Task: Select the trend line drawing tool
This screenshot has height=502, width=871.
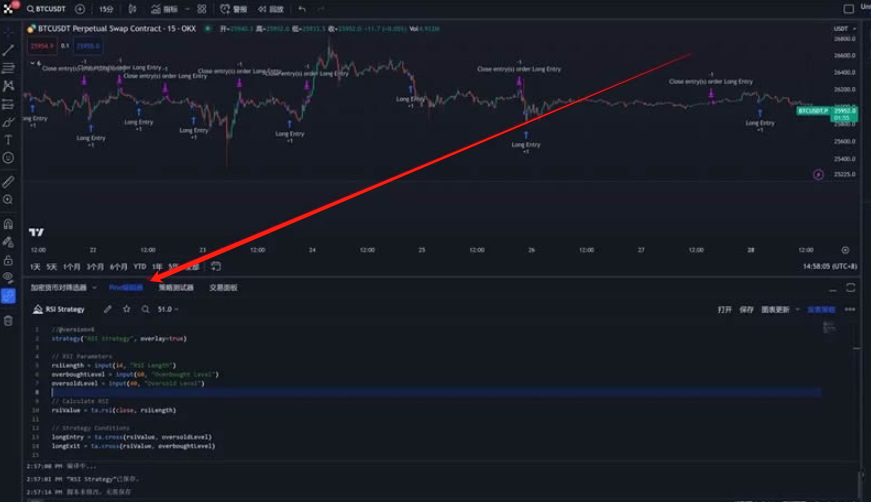Action: point(8,50)
